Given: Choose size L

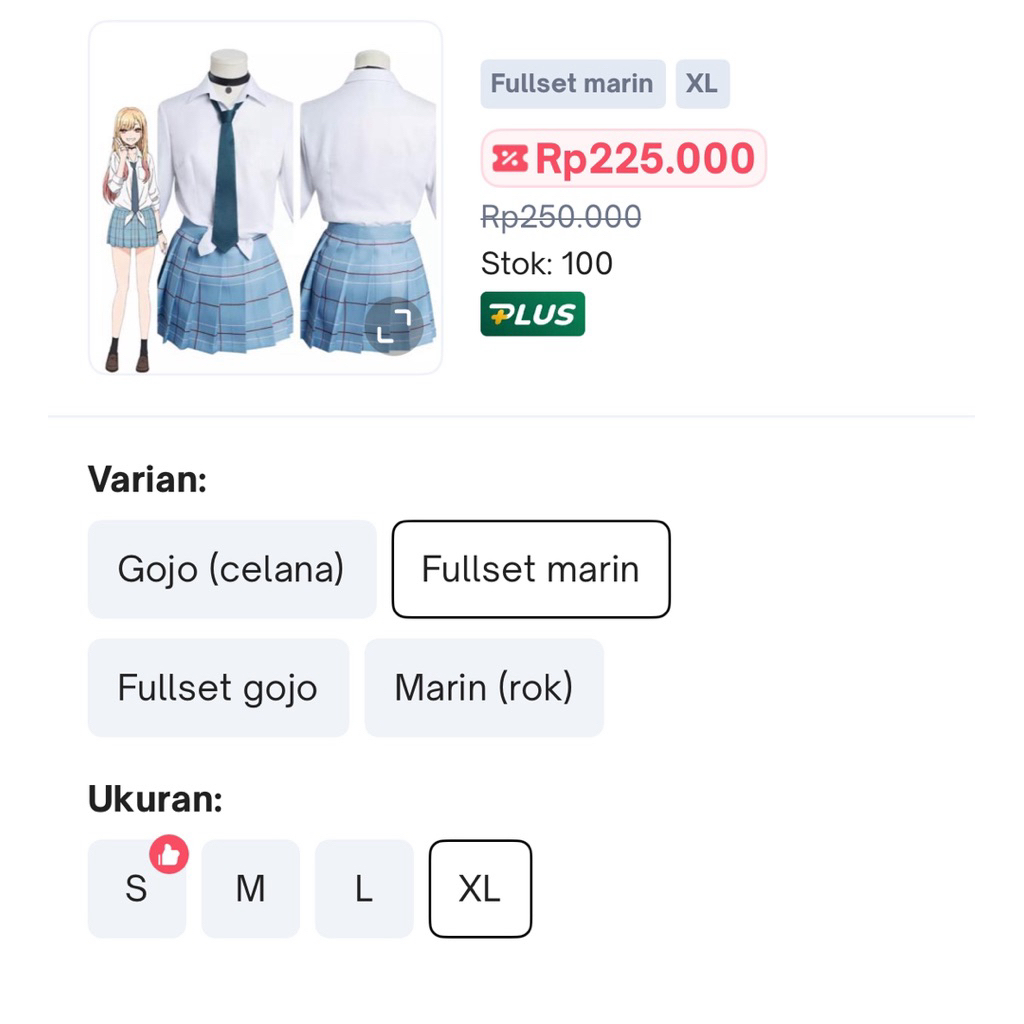Looking at the screenshot, I should (364, 888).
